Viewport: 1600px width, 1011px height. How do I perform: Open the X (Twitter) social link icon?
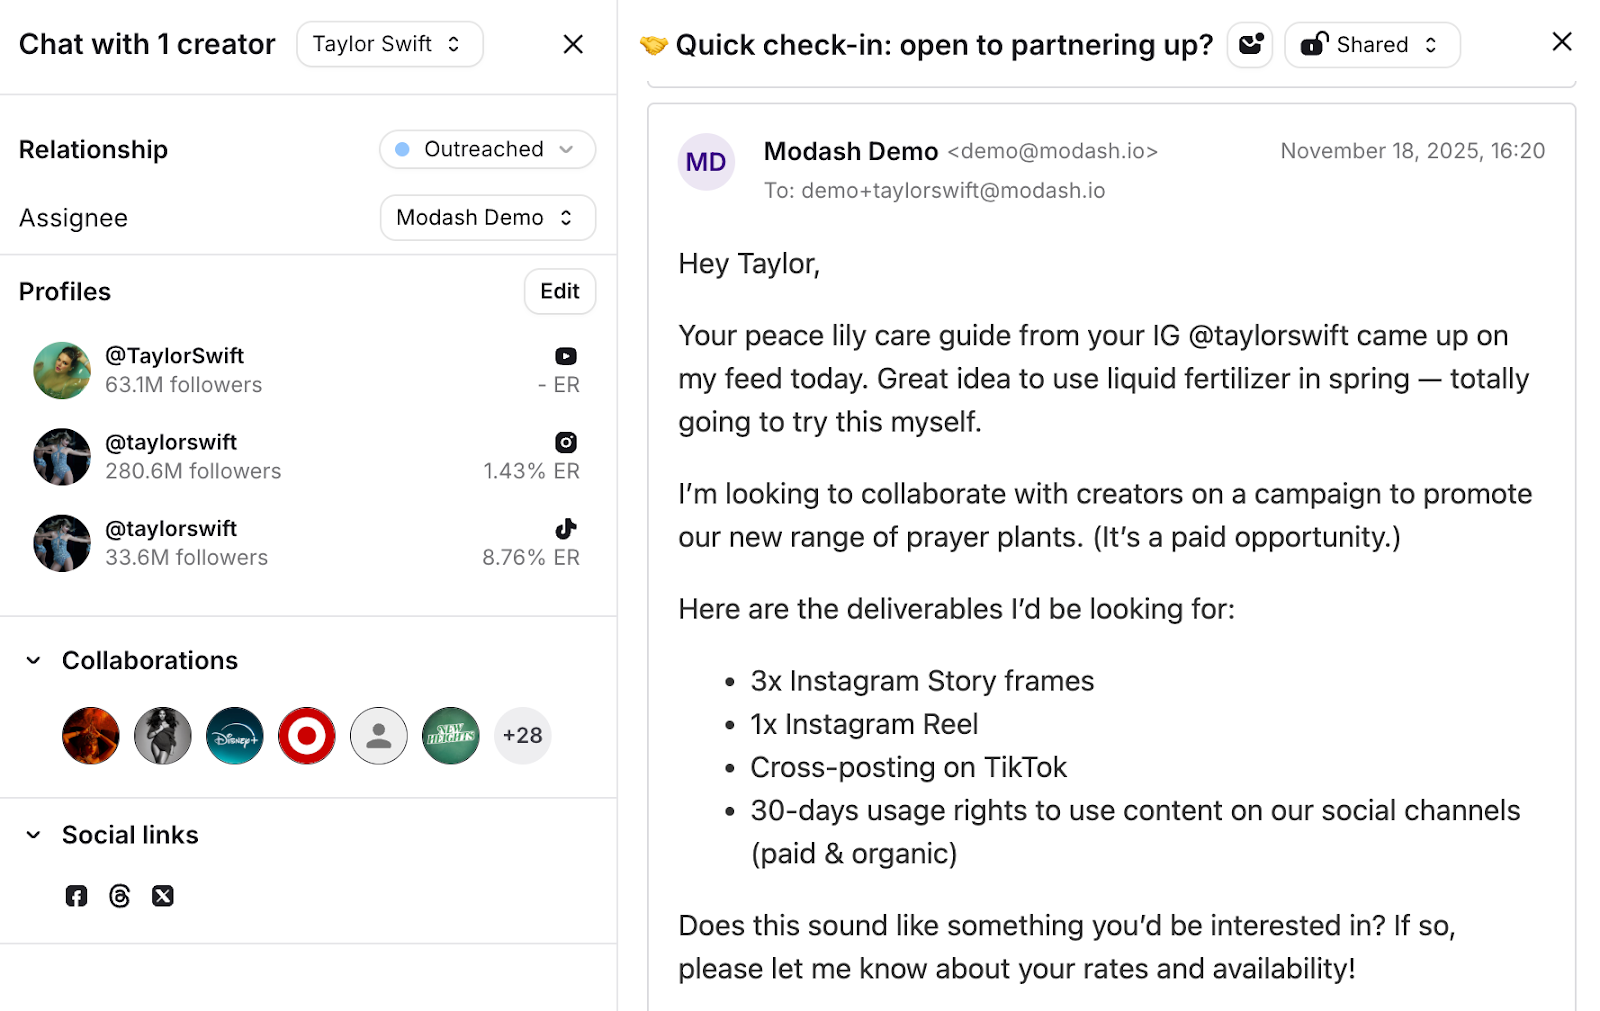(x=163, y=896)
